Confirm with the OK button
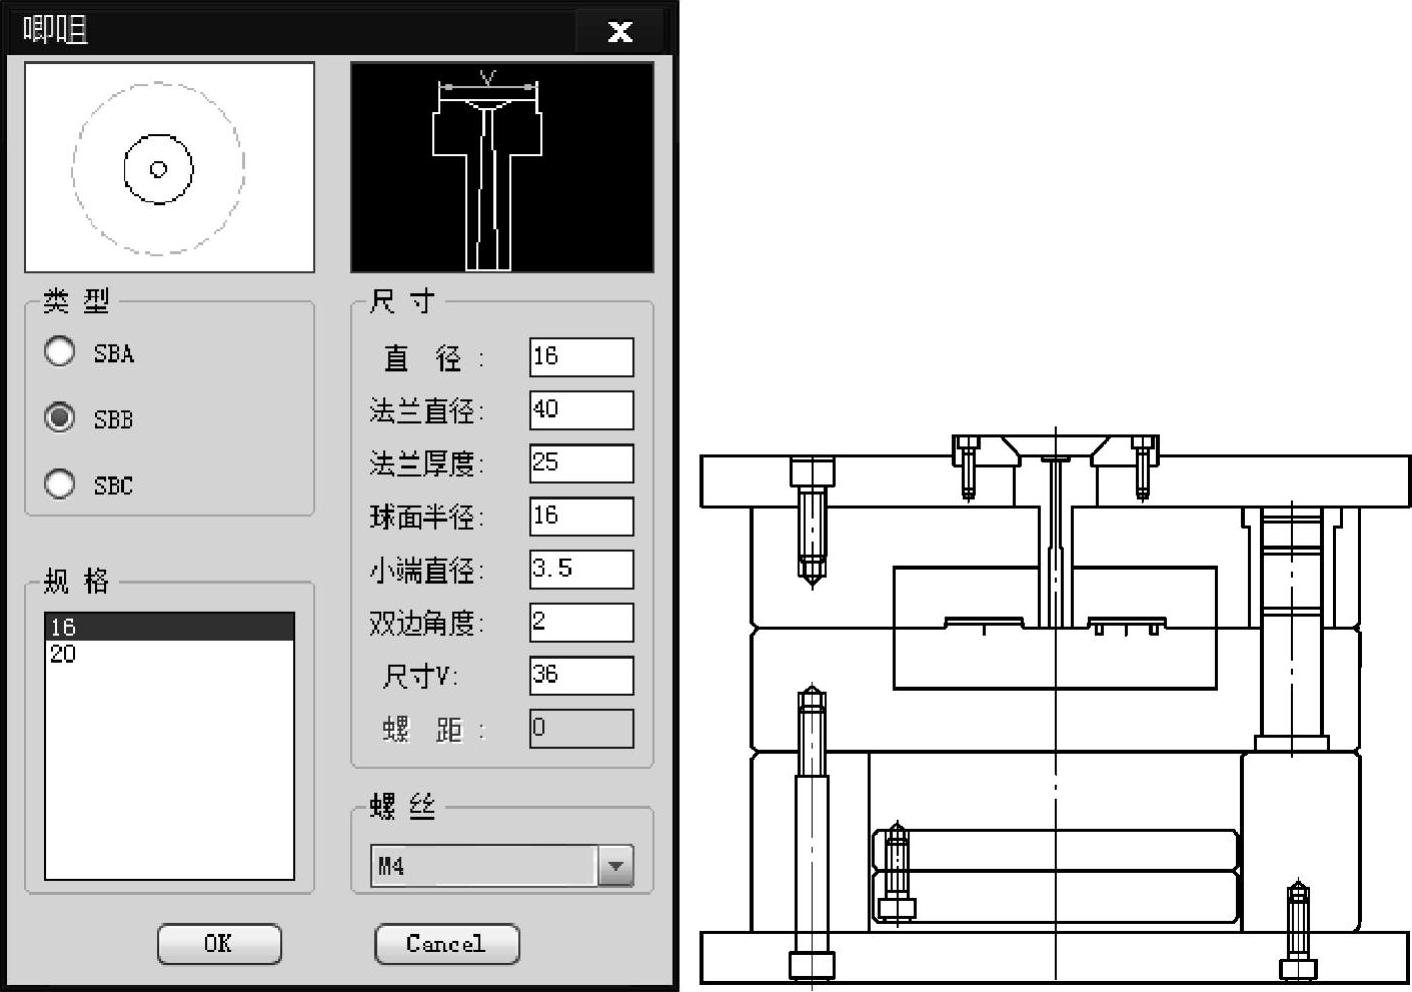The height and width of the screenshot is (992, 1412). pyautogui.click(x=219, y=944)
